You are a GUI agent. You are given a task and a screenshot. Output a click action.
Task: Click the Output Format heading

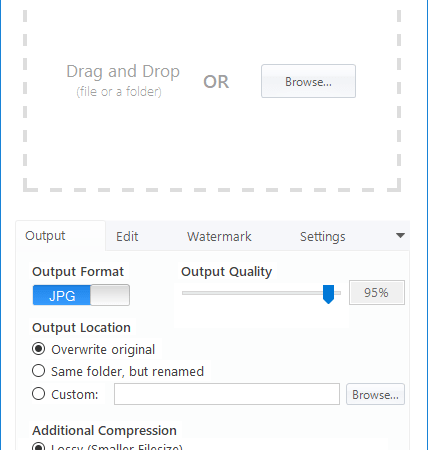tap(78, 272)
